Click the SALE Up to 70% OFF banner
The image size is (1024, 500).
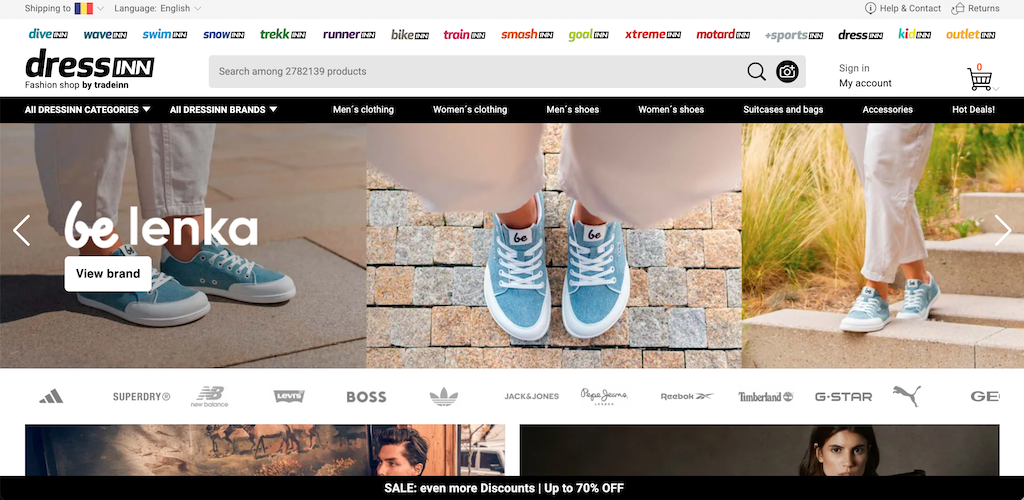pos(504,488)
